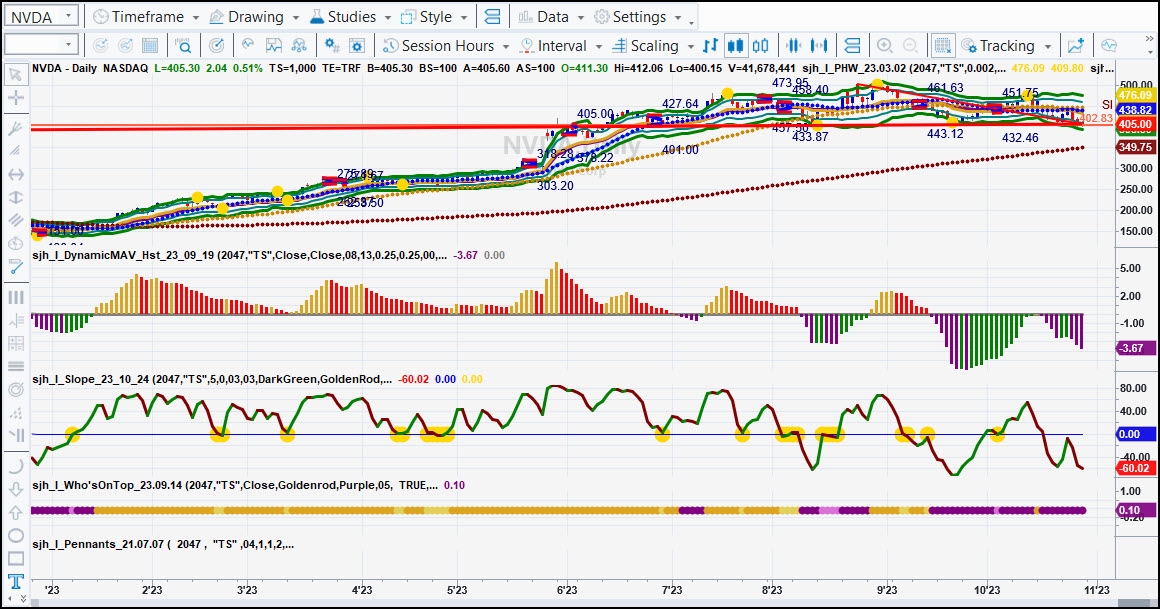Open the Studies menu
The width and height of the screenshot is (1160, 609).
(x=350, y=16)
